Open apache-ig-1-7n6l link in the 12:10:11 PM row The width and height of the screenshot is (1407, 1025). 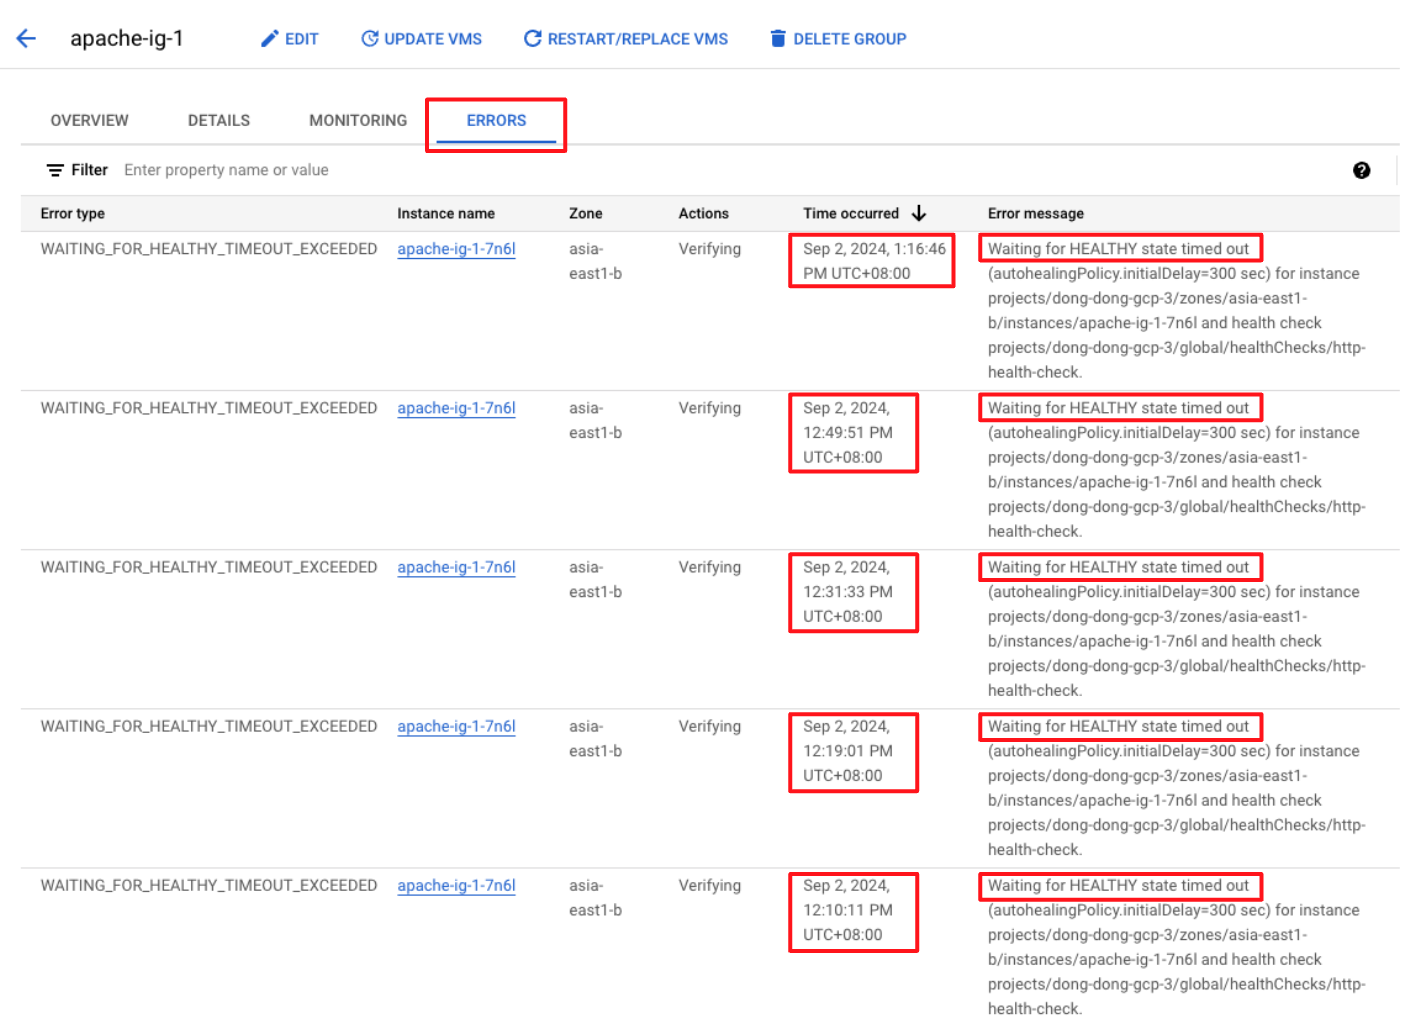point(456,885)
